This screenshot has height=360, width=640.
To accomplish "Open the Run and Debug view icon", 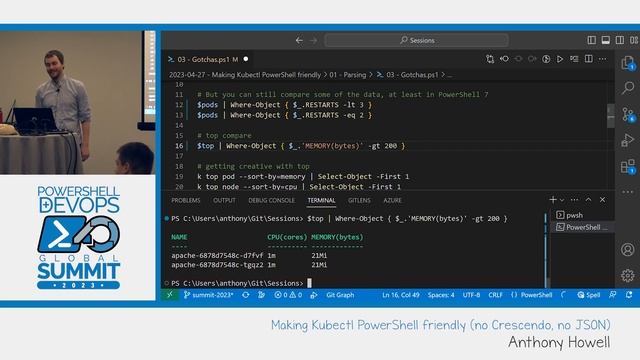I will 628,140.
